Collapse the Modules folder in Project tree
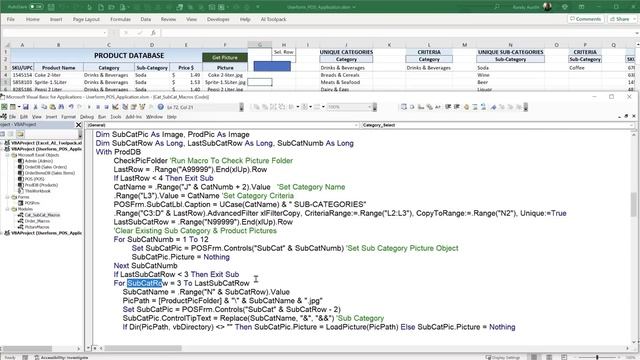The image size is (640, 360). pyautogui.click(x=8, y=209)
